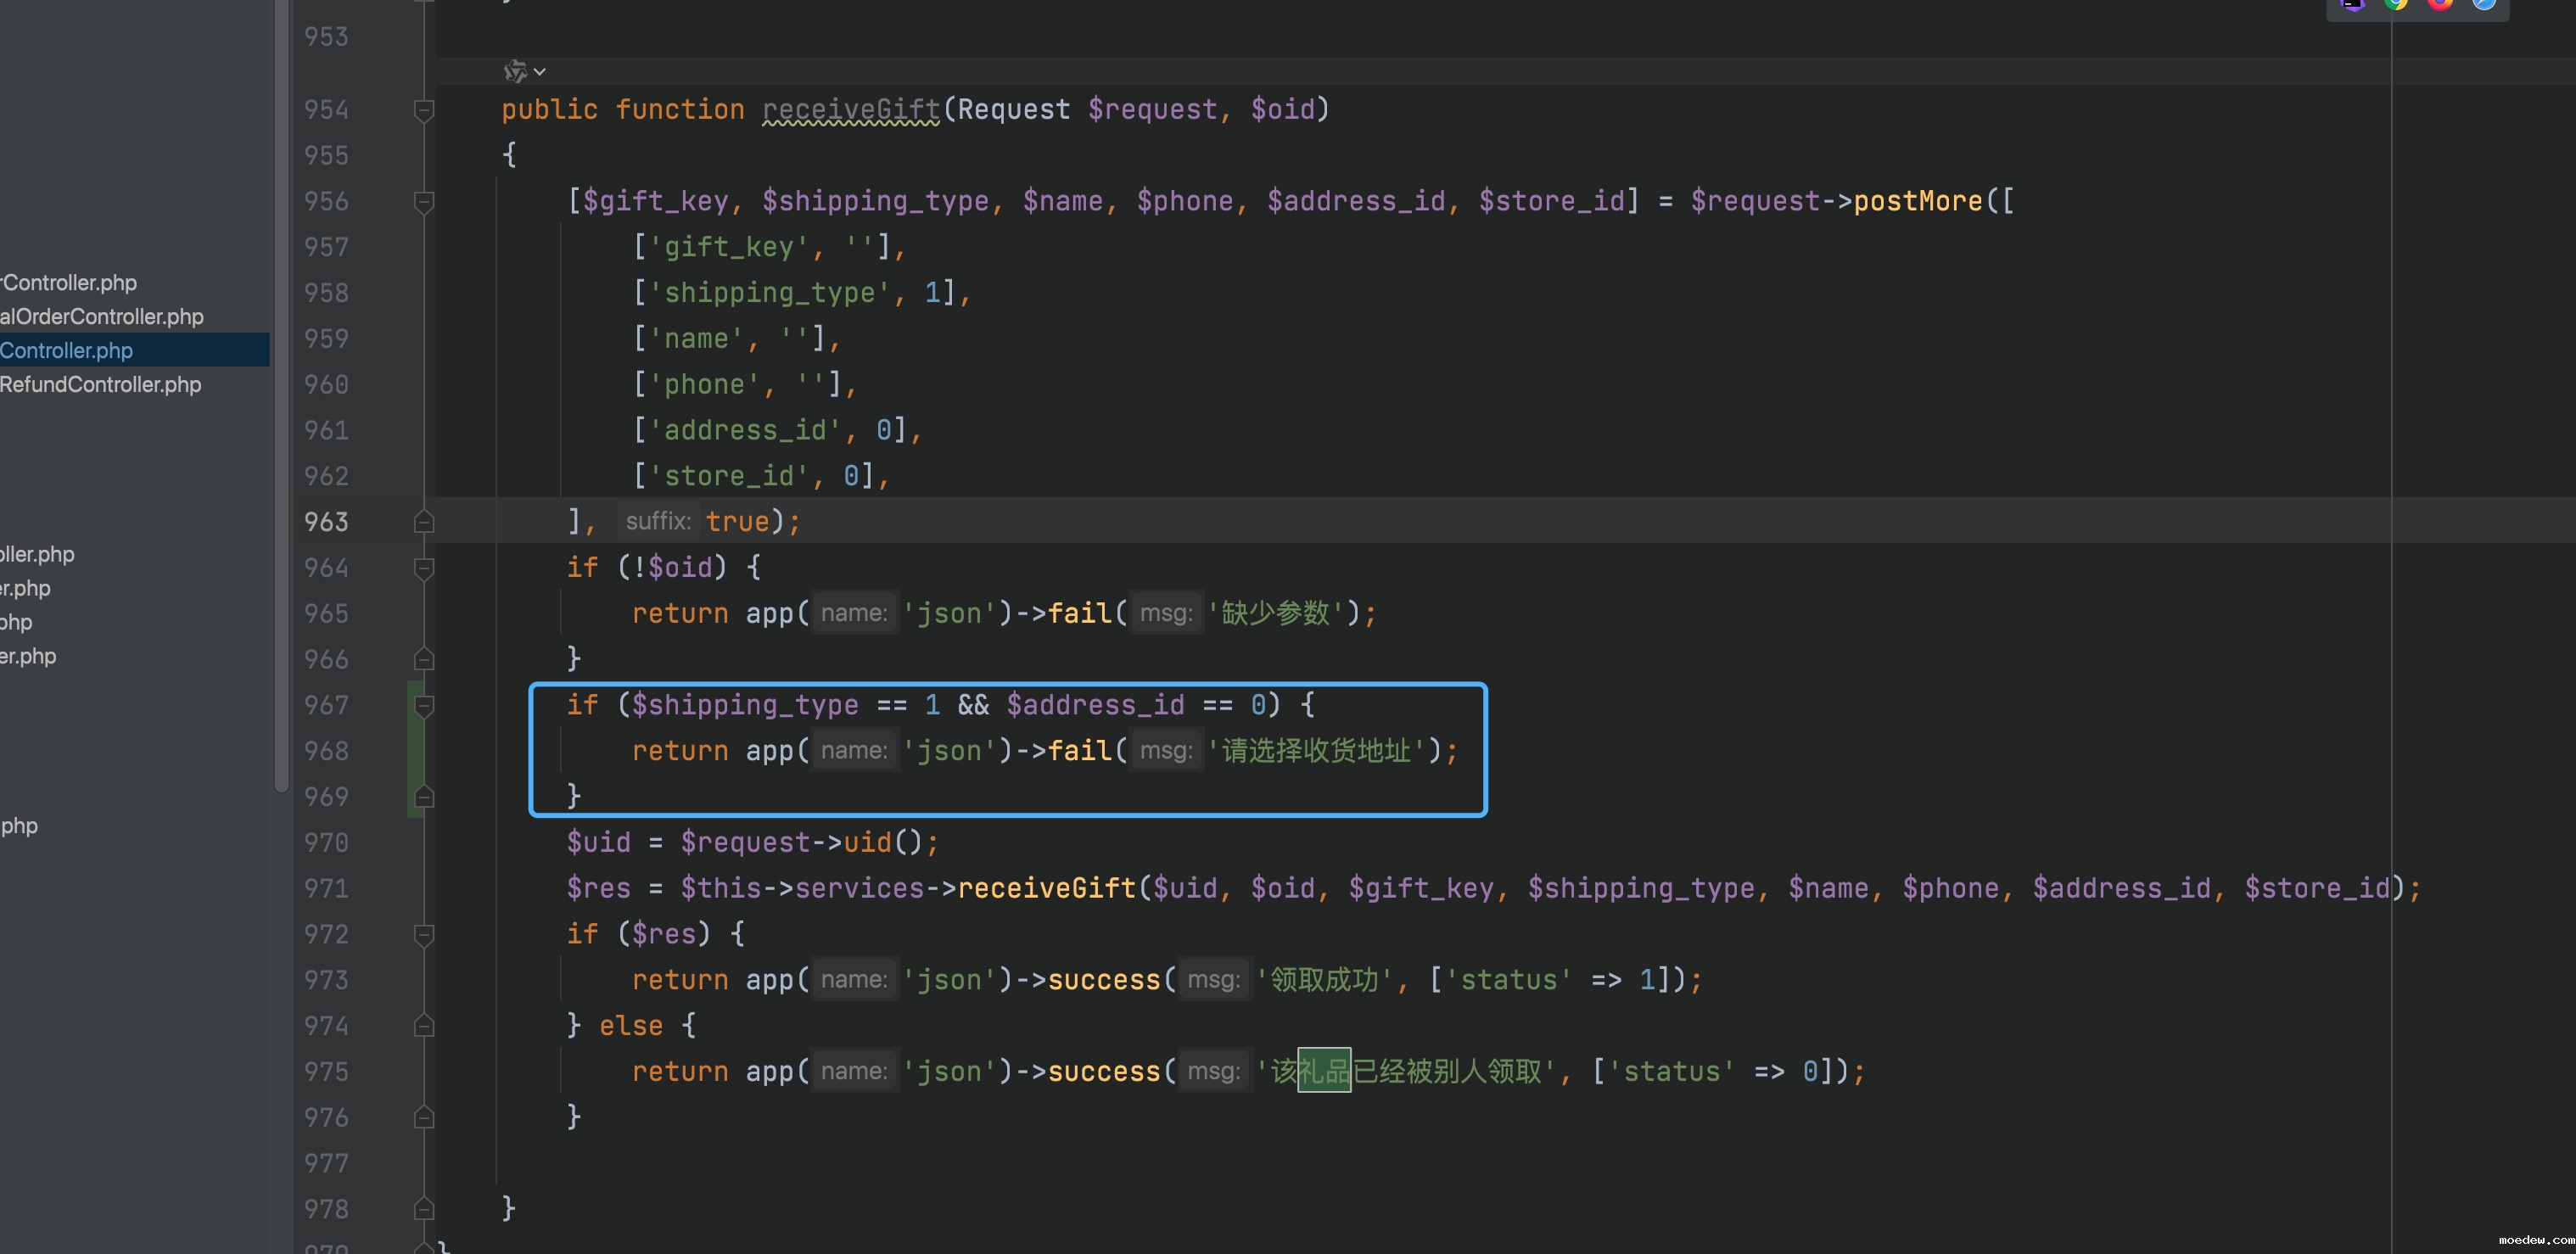Click the fold-end marker on line 978
This screenshot has width=2576, height=1254.
(x=424, y=1209)
